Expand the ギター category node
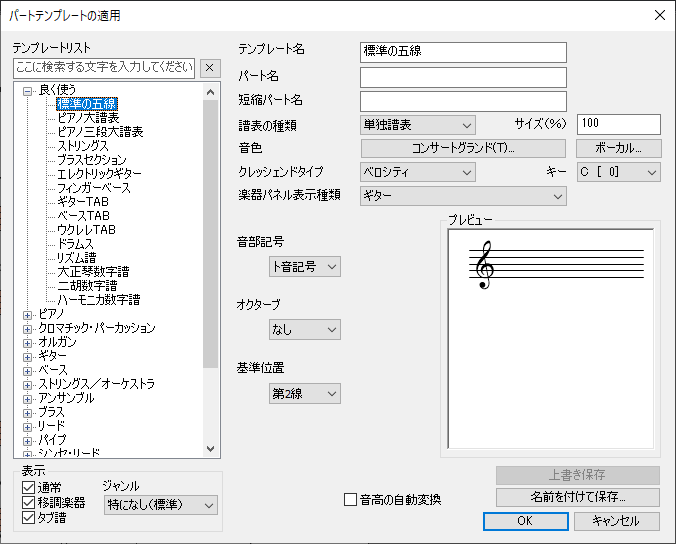 point(28,357)
